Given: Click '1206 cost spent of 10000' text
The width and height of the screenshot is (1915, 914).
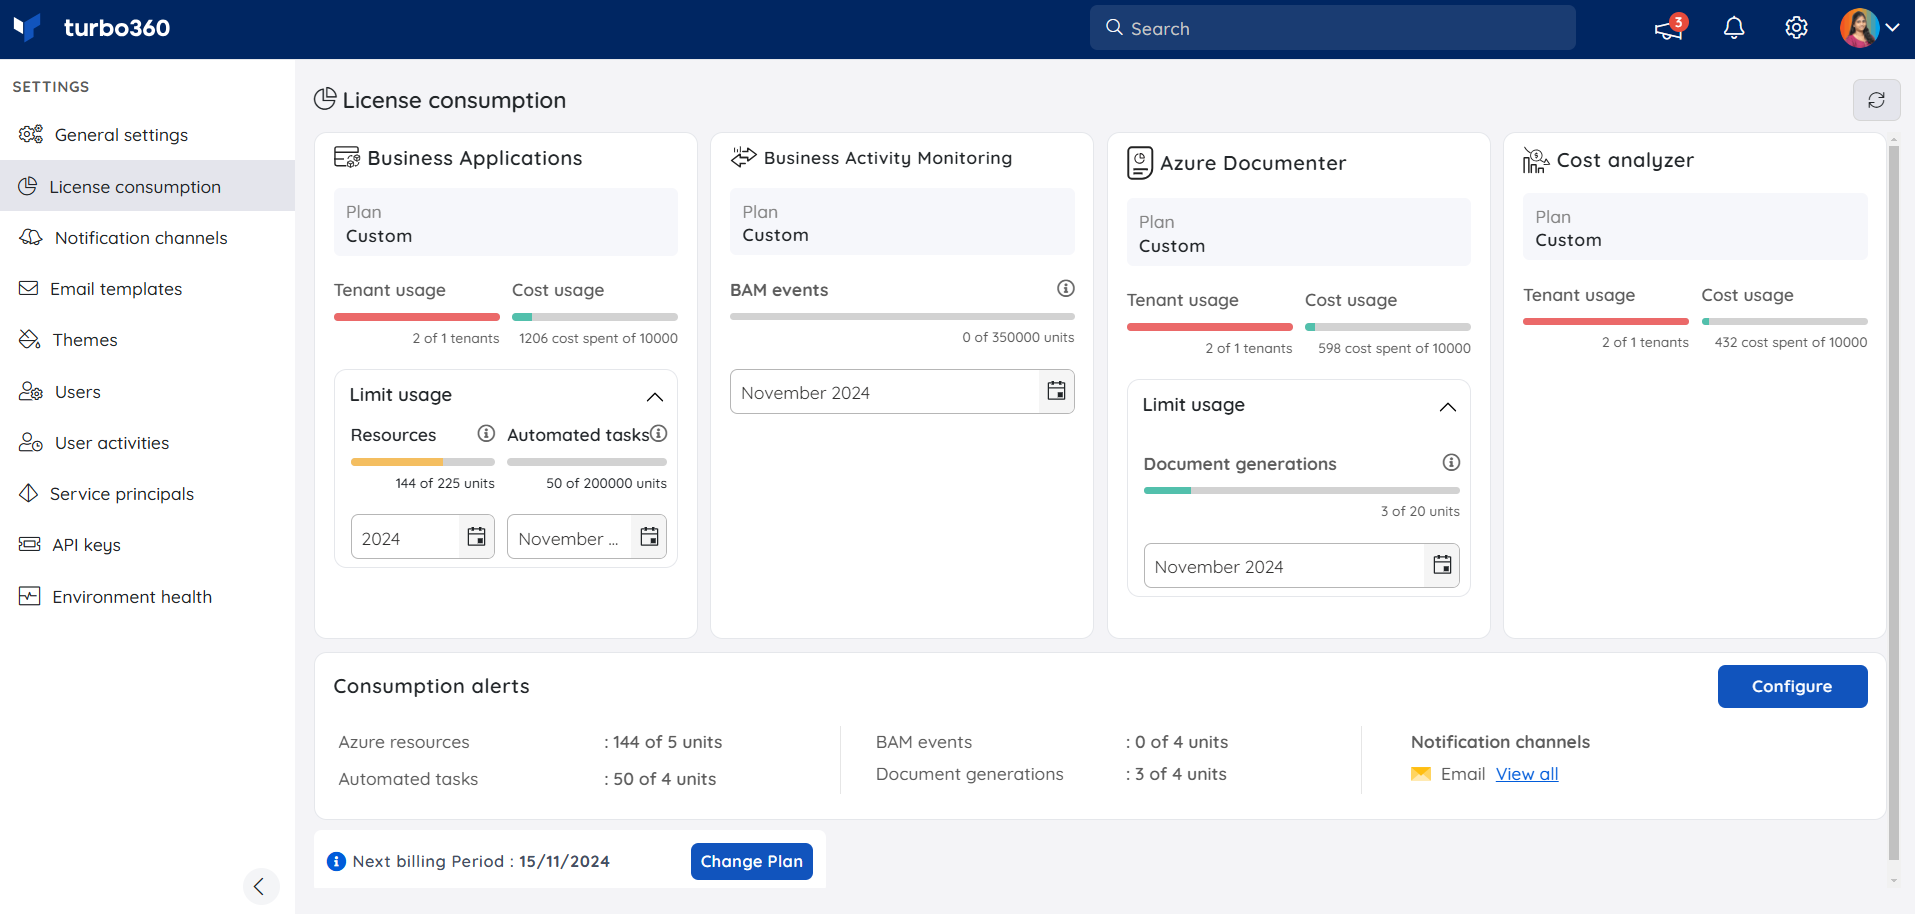Looking at the screenshot, I should (598, 338).
